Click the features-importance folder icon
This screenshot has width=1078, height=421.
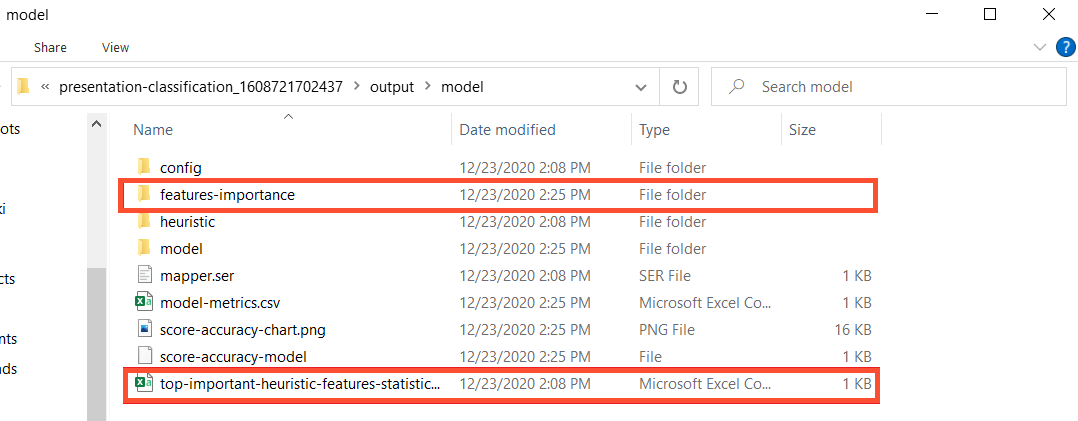pyautogui.click(x=144, y=195)
